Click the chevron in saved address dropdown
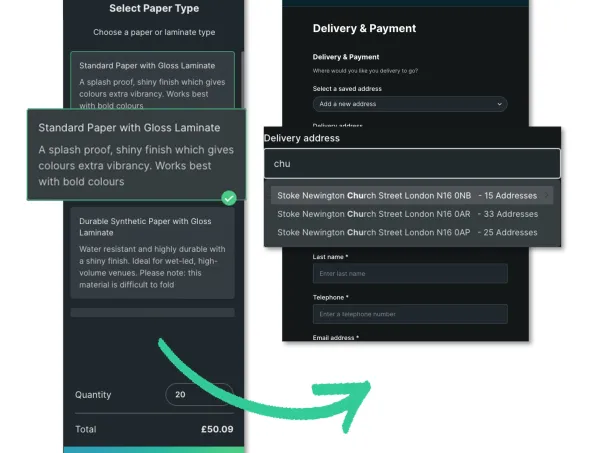Viewport: 604px width, 453px height. 498,104
